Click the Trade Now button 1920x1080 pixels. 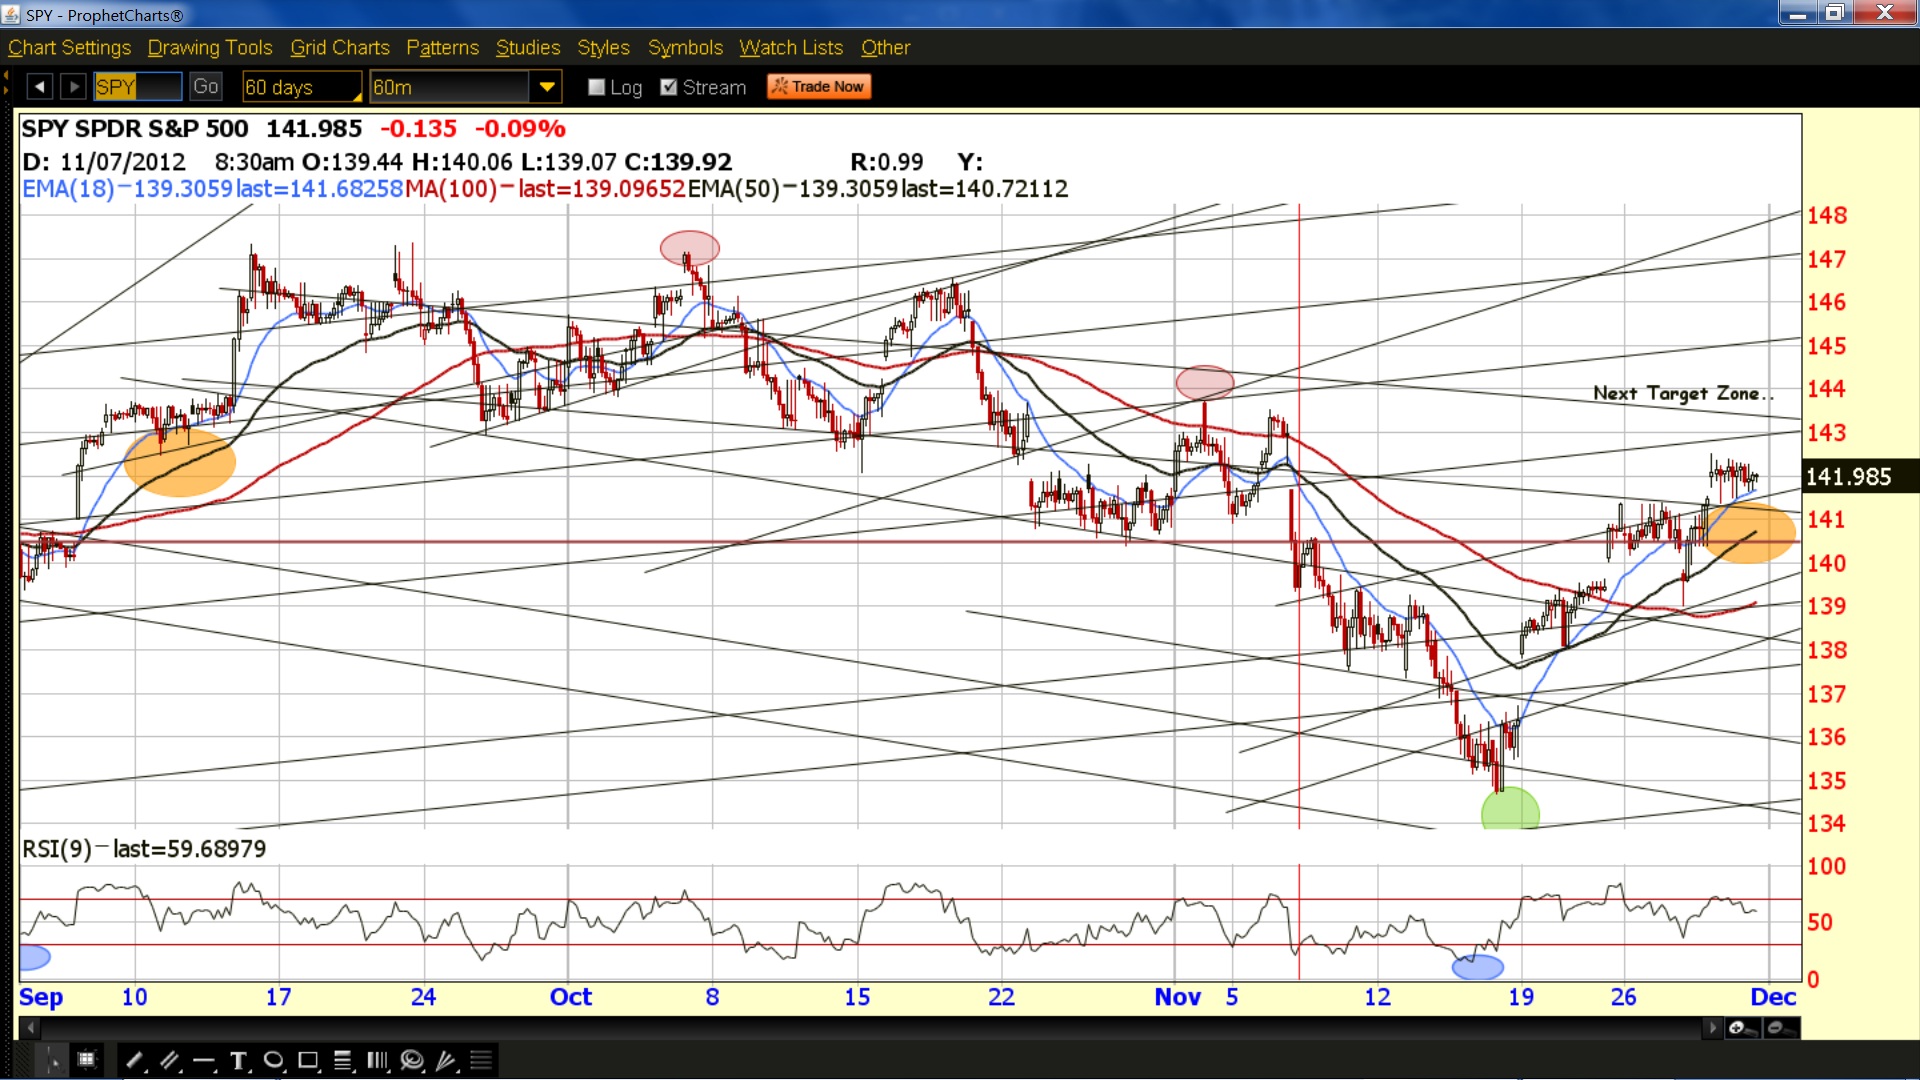[x=819, y=87]
